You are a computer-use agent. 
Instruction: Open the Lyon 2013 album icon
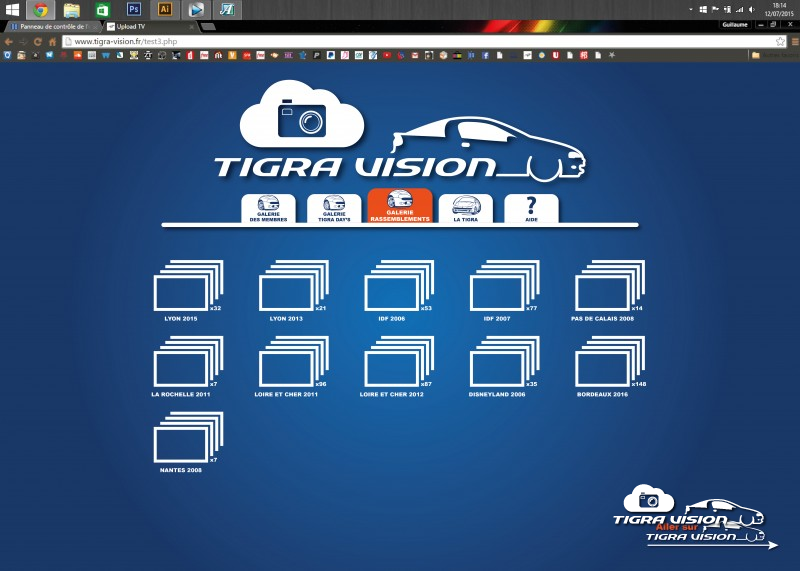[292, 287]
